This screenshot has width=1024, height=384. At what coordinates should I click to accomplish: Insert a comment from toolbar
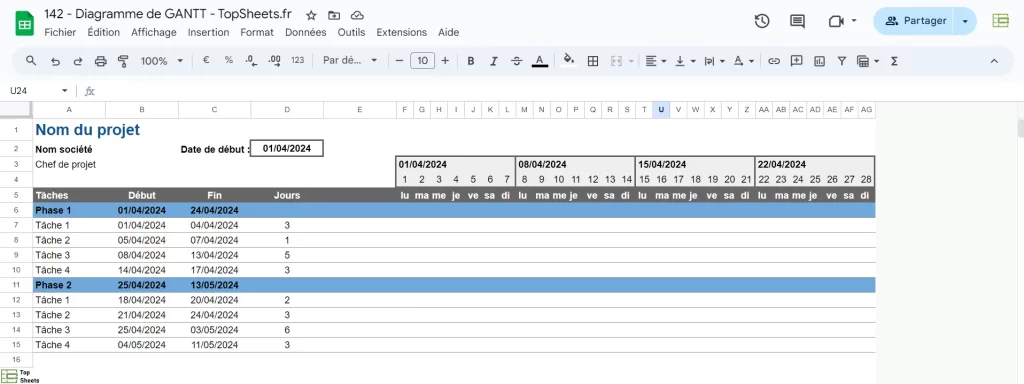[796, 61]
